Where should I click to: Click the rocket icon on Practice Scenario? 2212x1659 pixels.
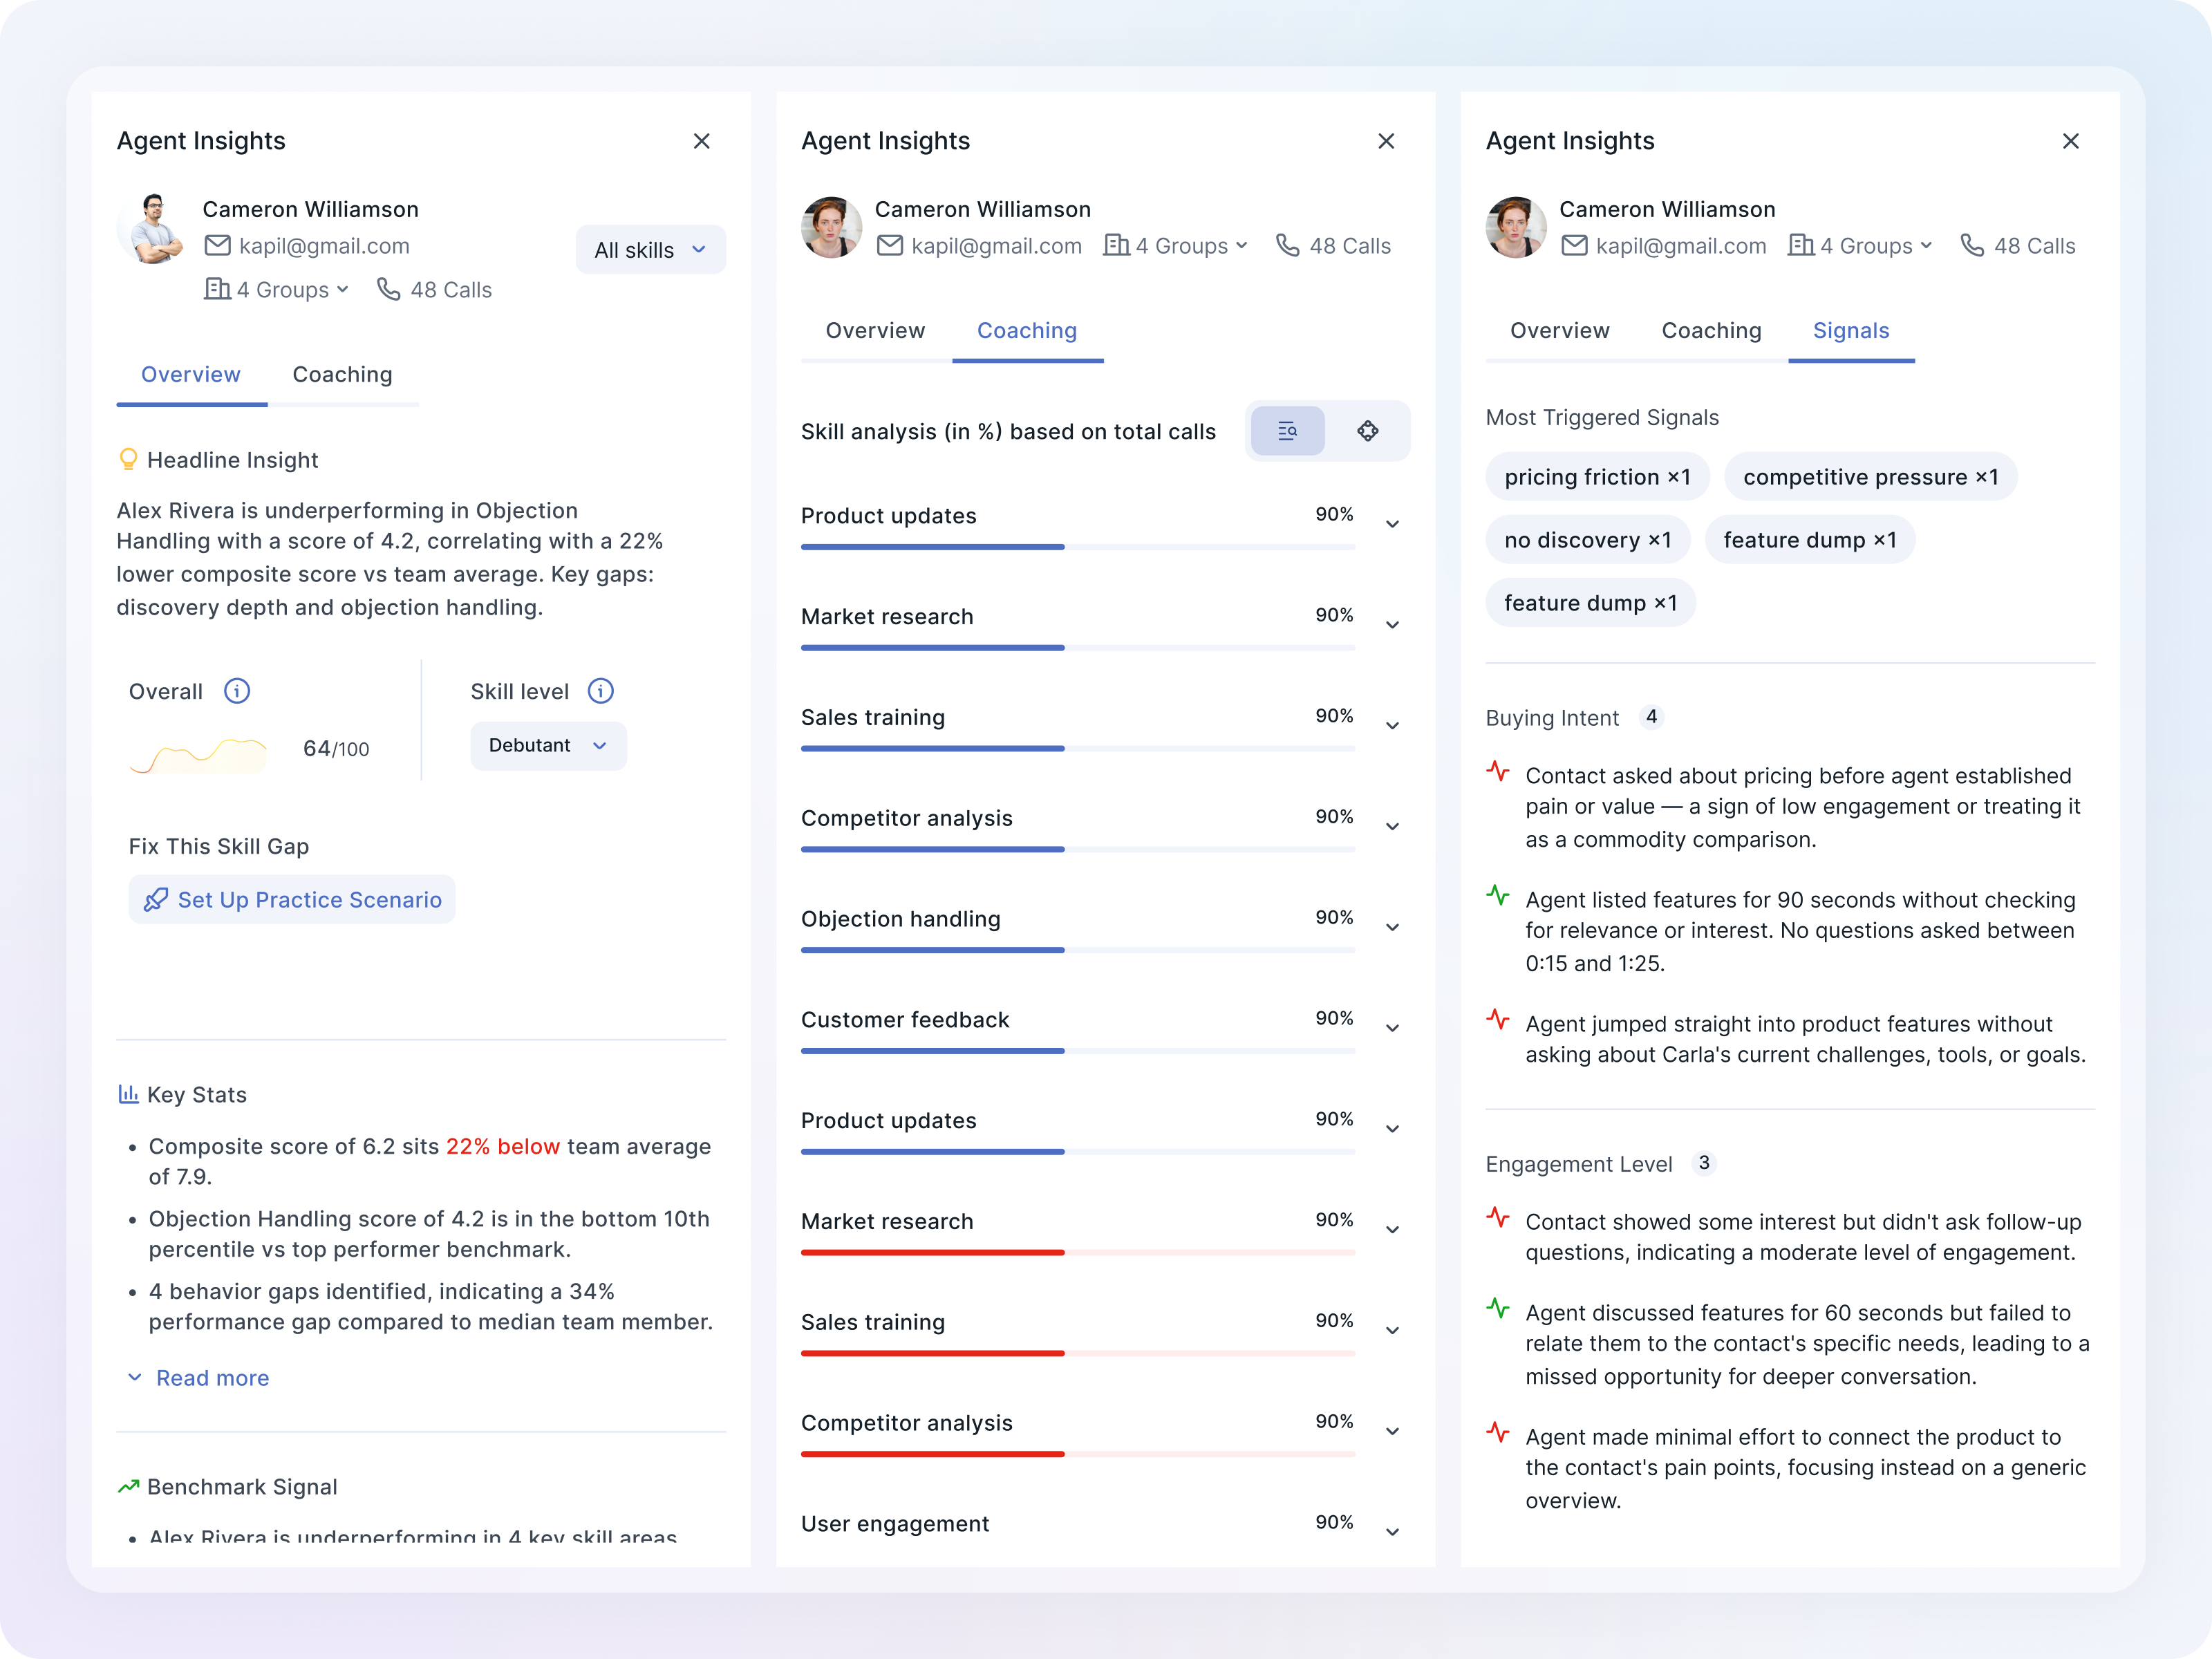[156, 900]
